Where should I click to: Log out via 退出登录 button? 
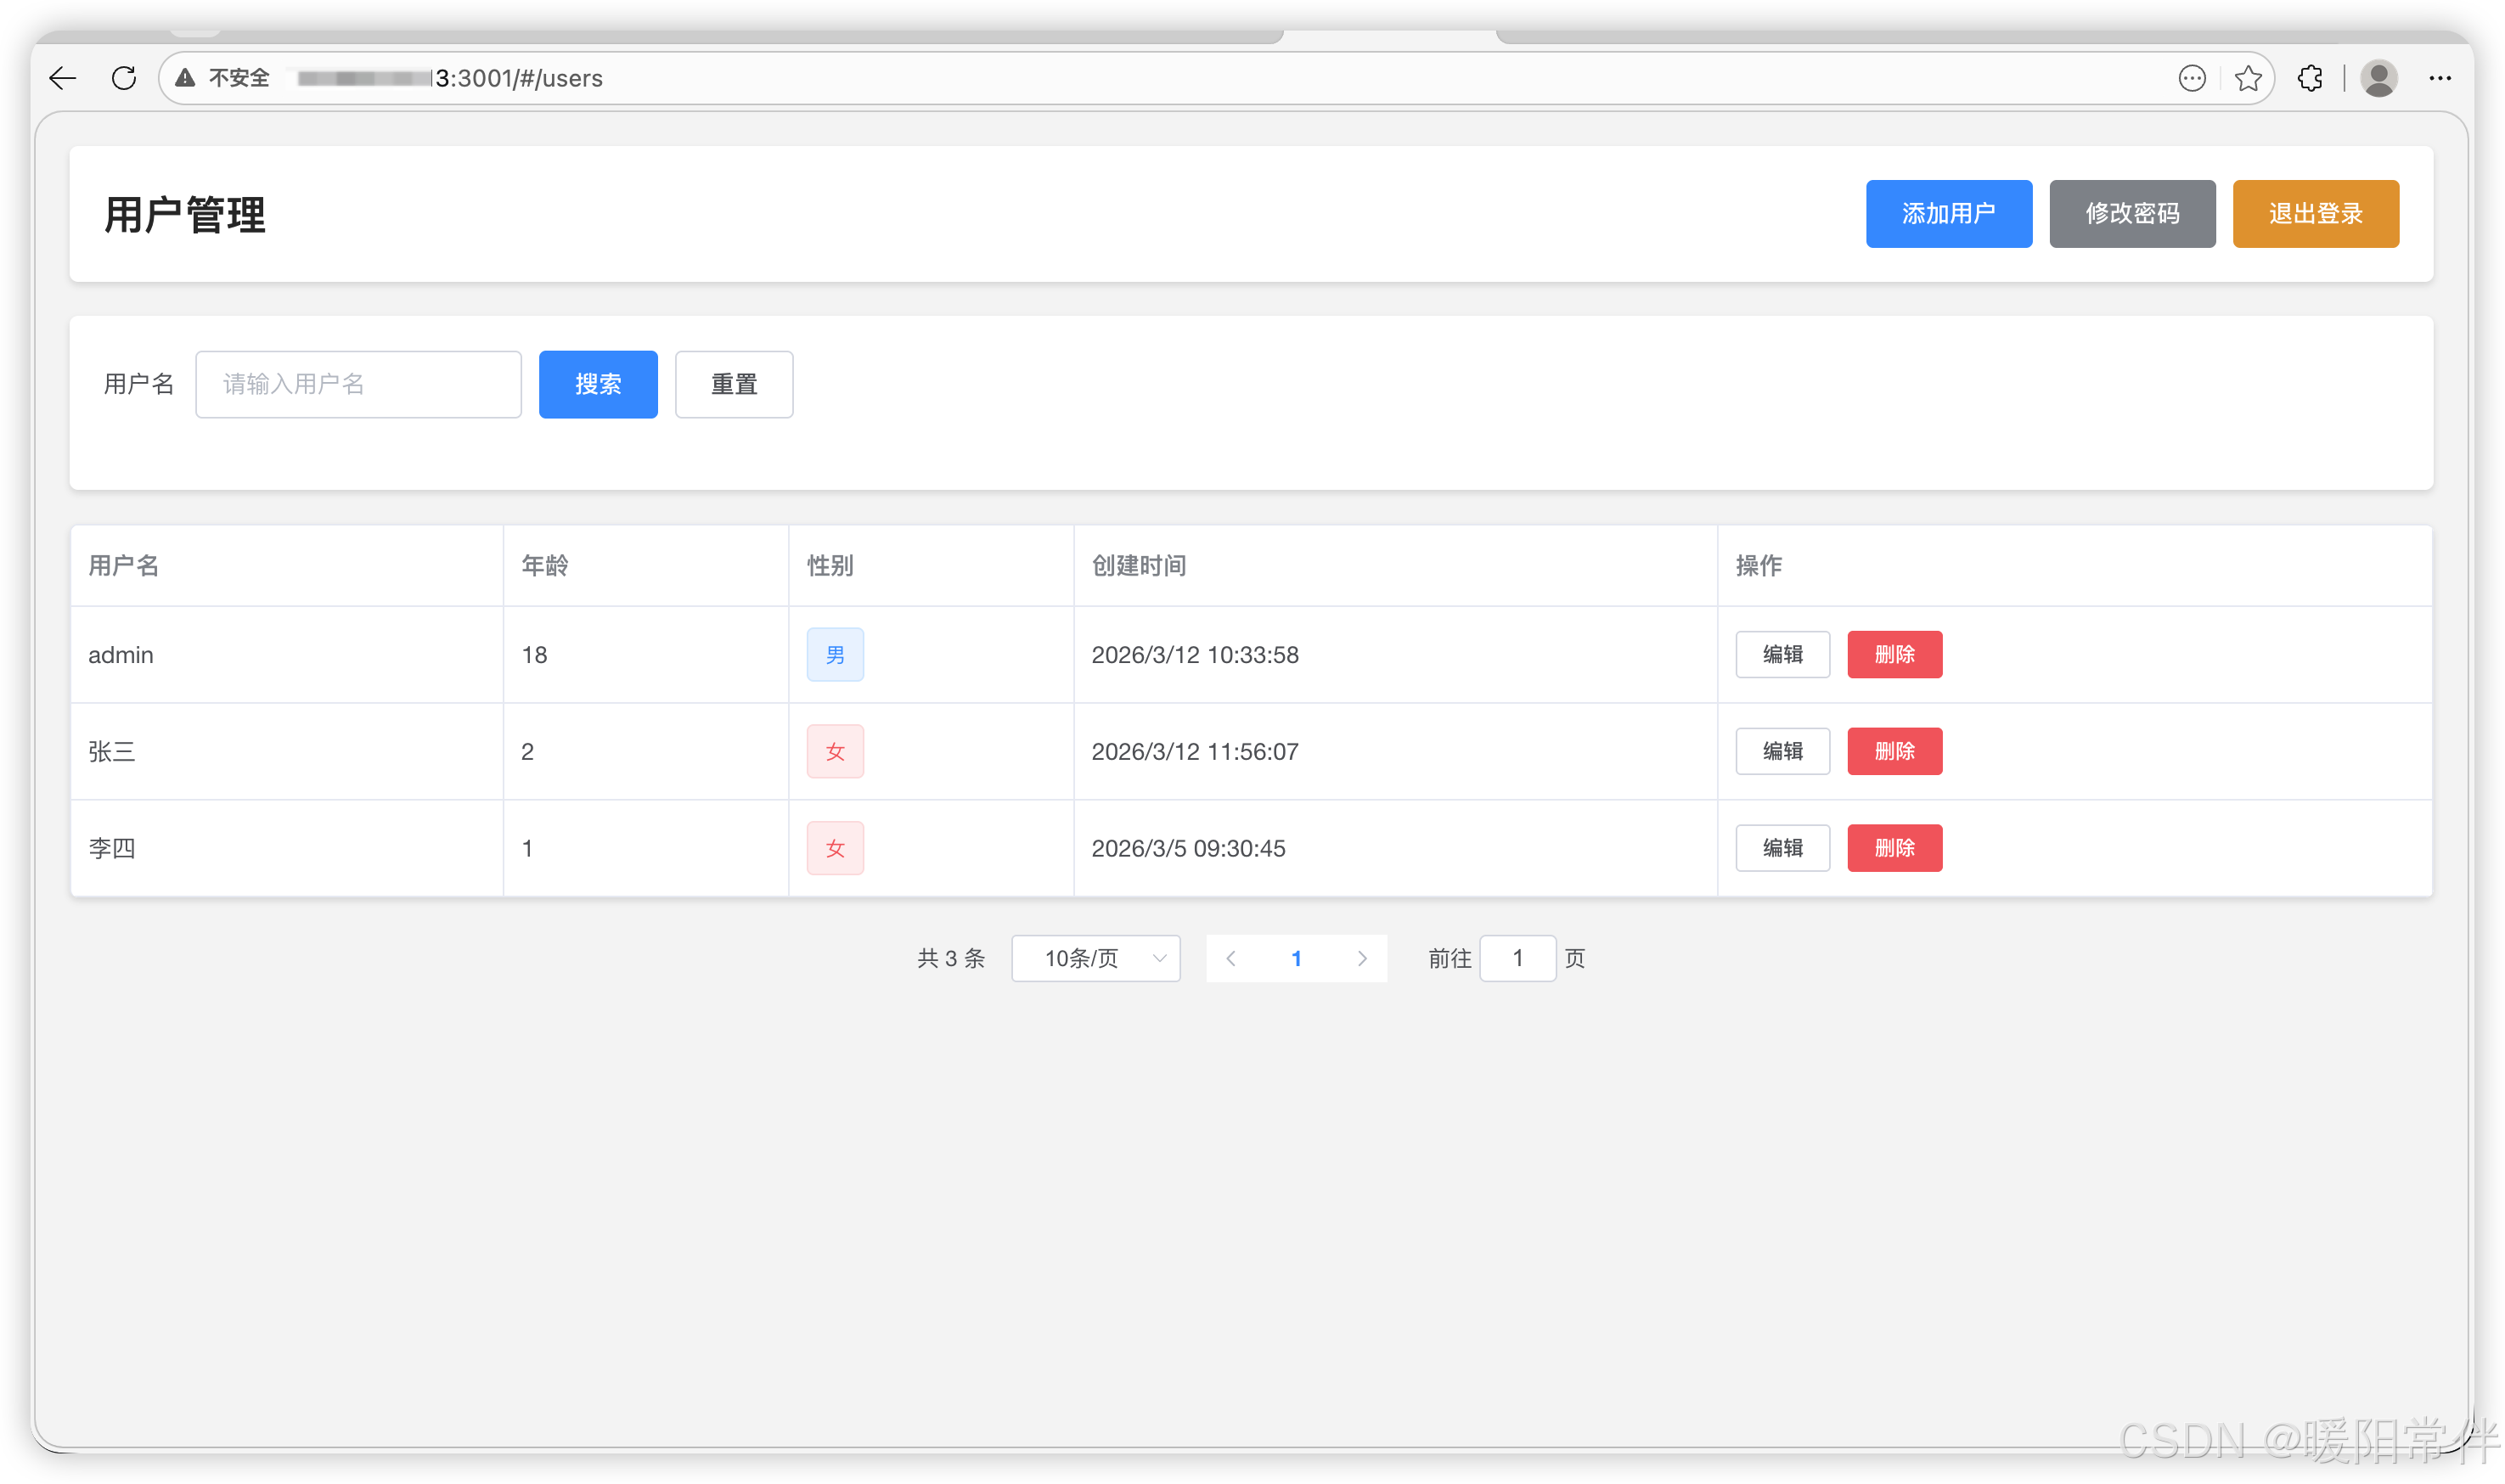2315,213
